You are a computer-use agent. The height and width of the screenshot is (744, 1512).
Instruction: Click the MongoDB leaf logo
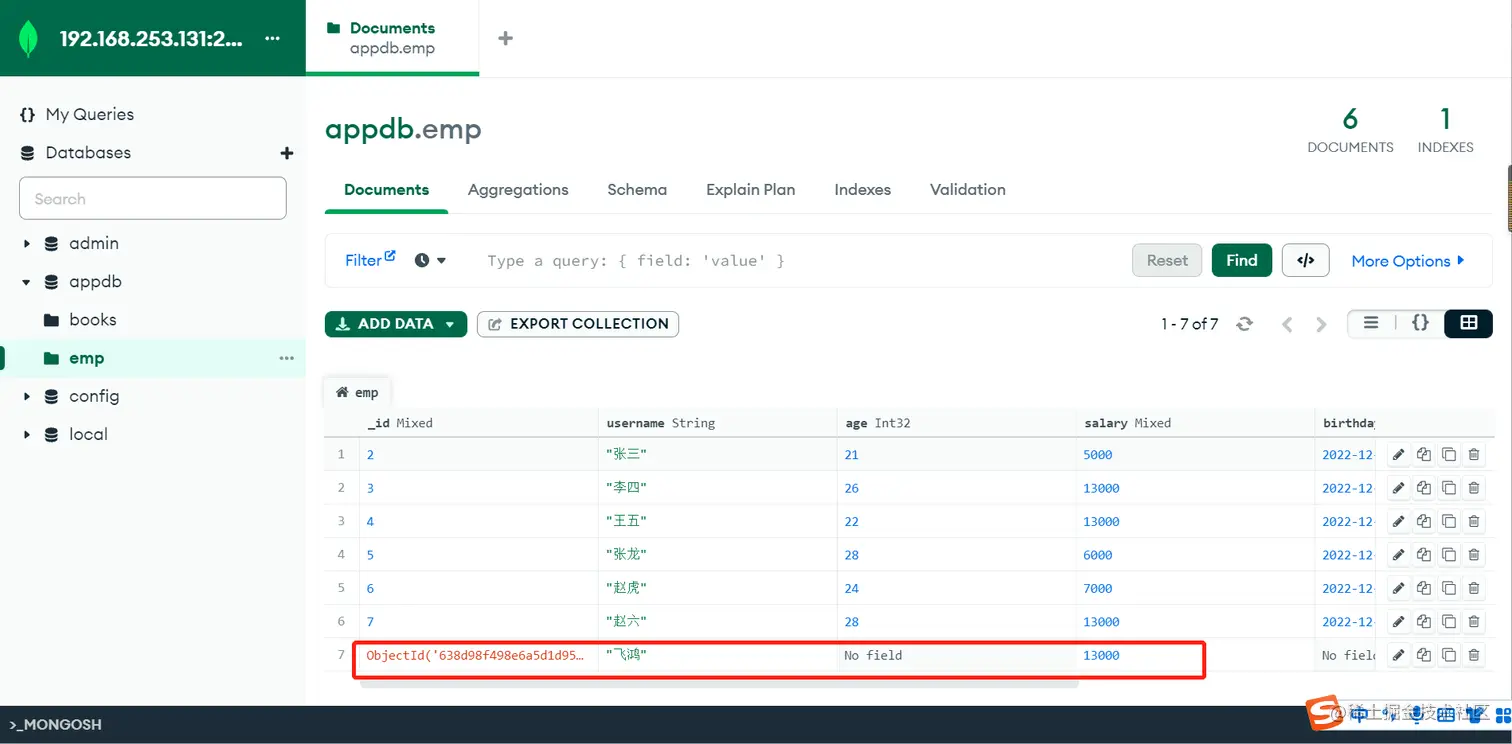pos(28,38)
